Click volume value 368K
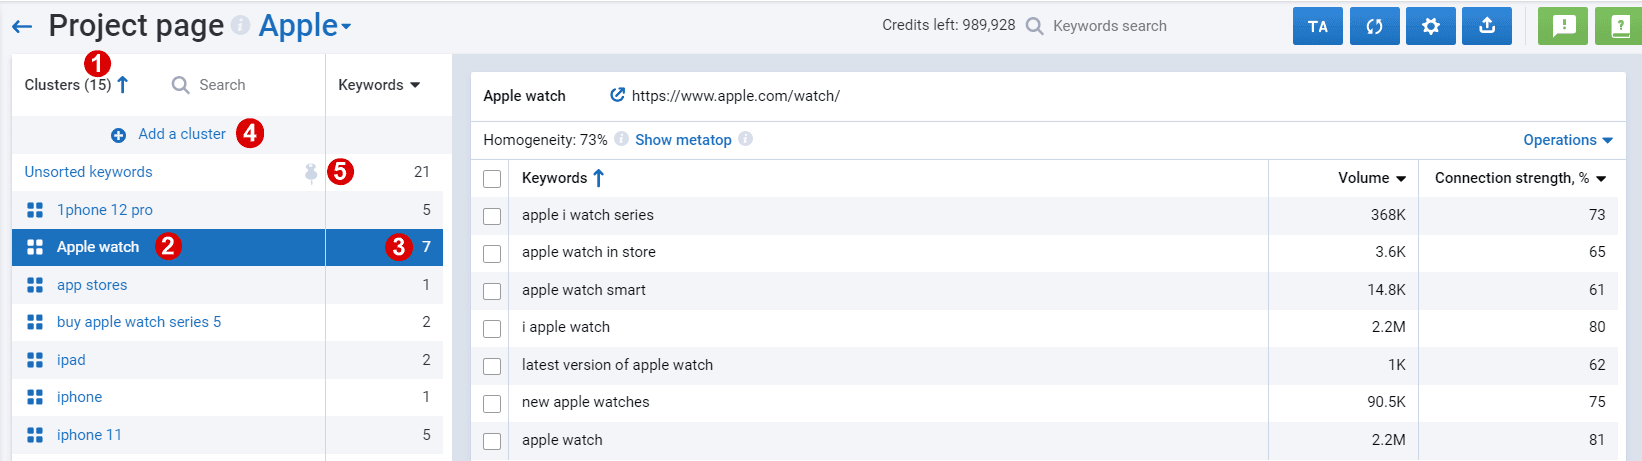The width and height of the screenshot is (1642, 461). pos(1388,215)
